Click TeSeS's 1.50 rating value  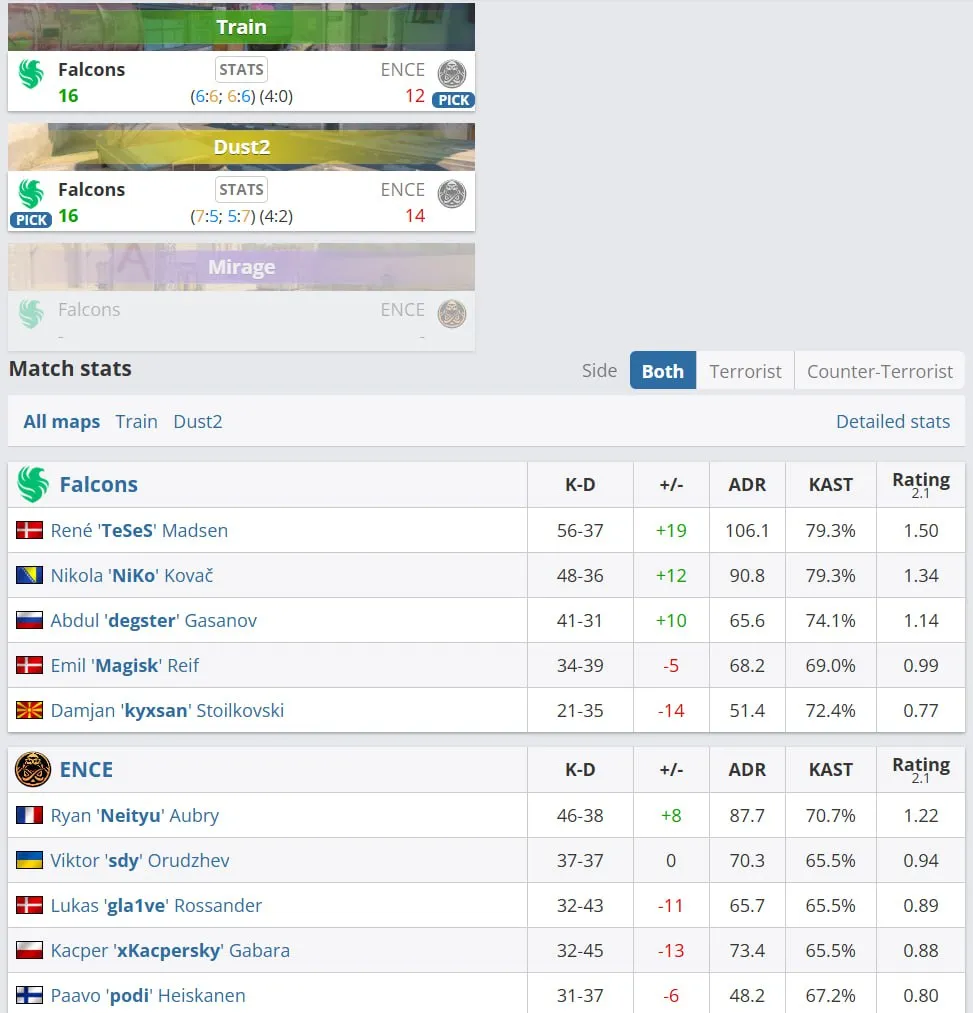(x=921, y=530)
